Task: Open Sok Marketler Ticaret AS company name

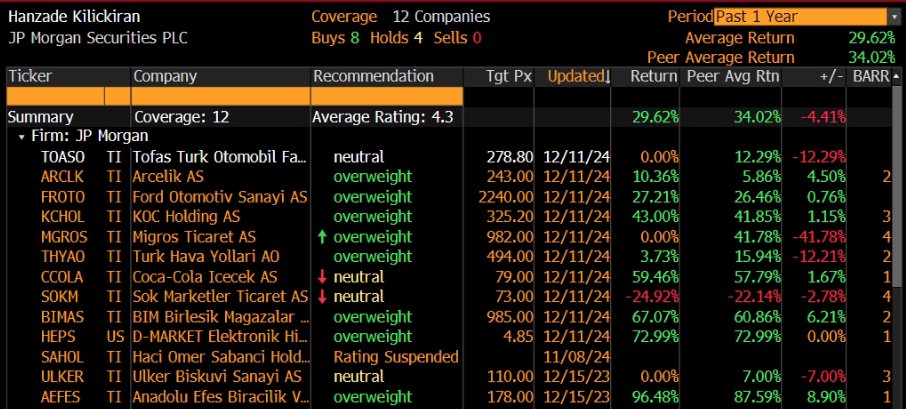Action: (x=220, y=297)
